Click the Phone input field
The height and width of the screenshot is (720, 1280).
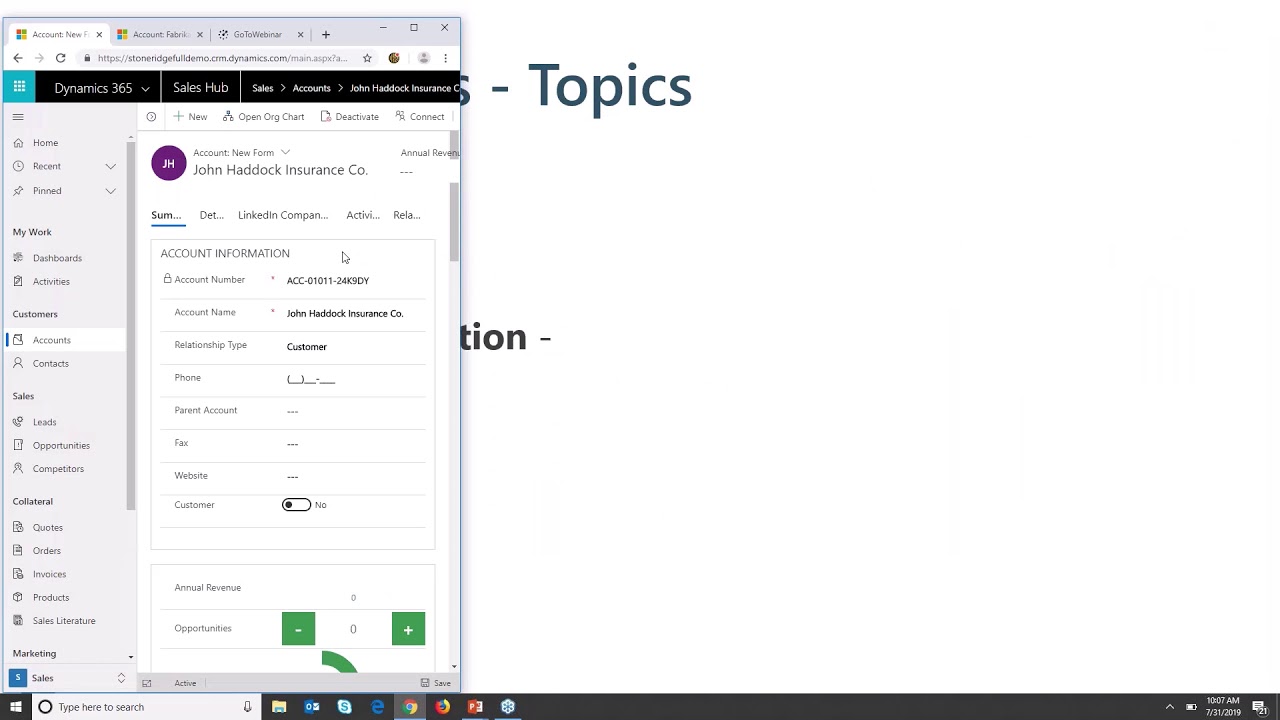pyautogui.click(x=355, y=379)
